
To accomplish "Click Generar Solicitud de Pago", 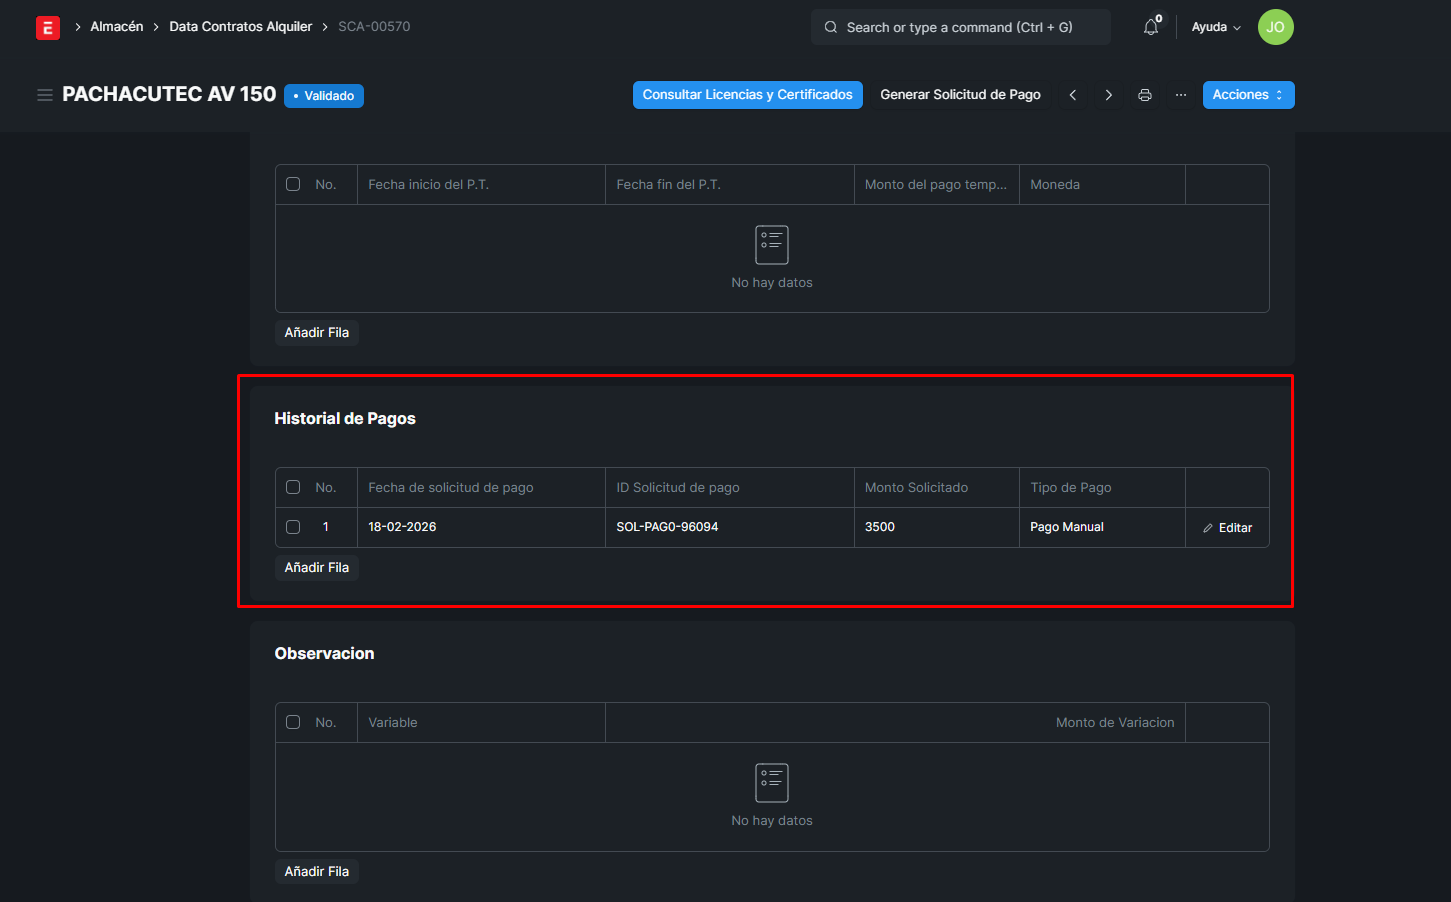I will click(960, 95).
